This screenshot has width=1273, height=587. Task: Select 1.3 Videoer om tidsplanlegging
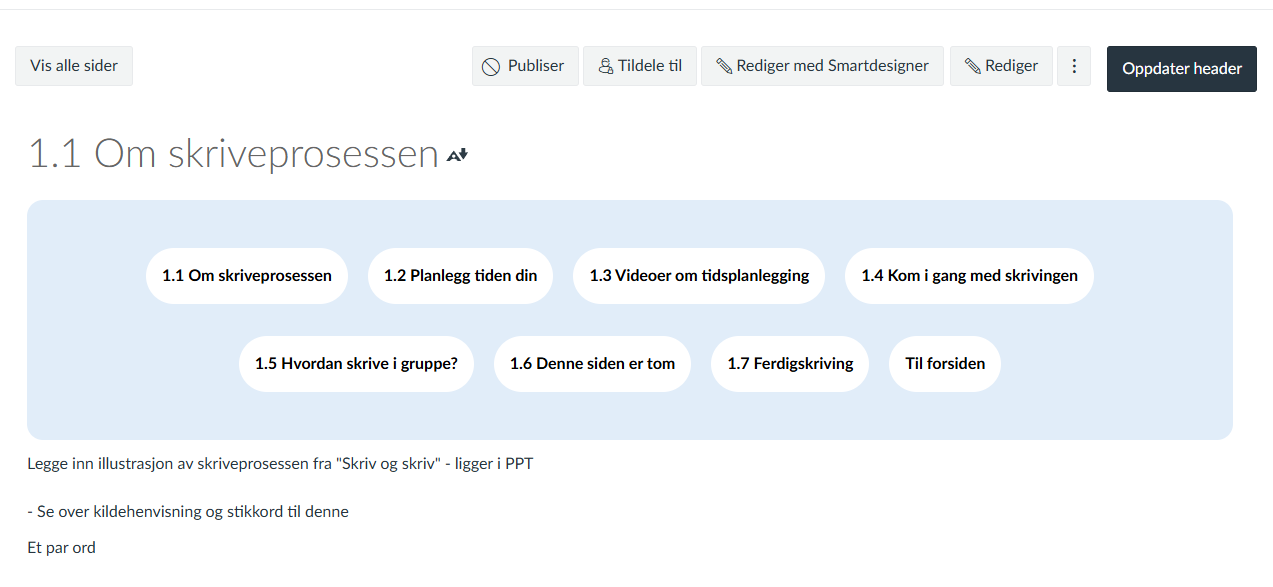(x=699, y=276)
